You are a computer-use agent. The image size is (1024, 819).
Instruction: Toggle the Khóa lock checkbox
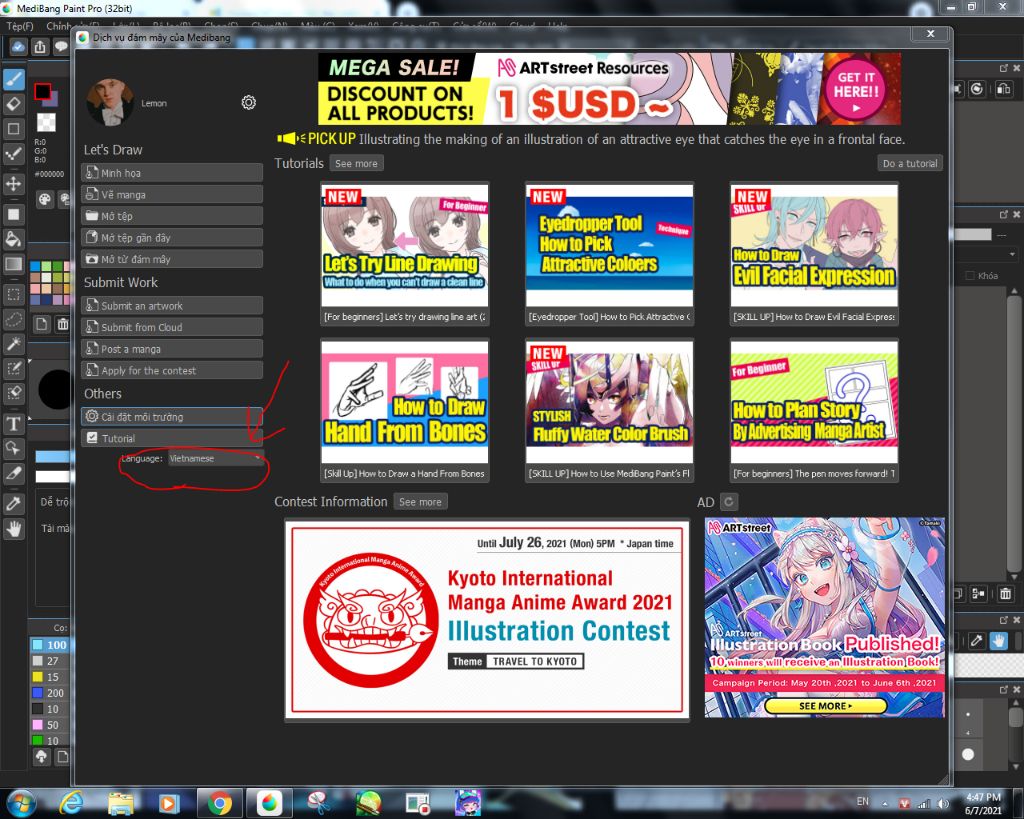(970, 276)
